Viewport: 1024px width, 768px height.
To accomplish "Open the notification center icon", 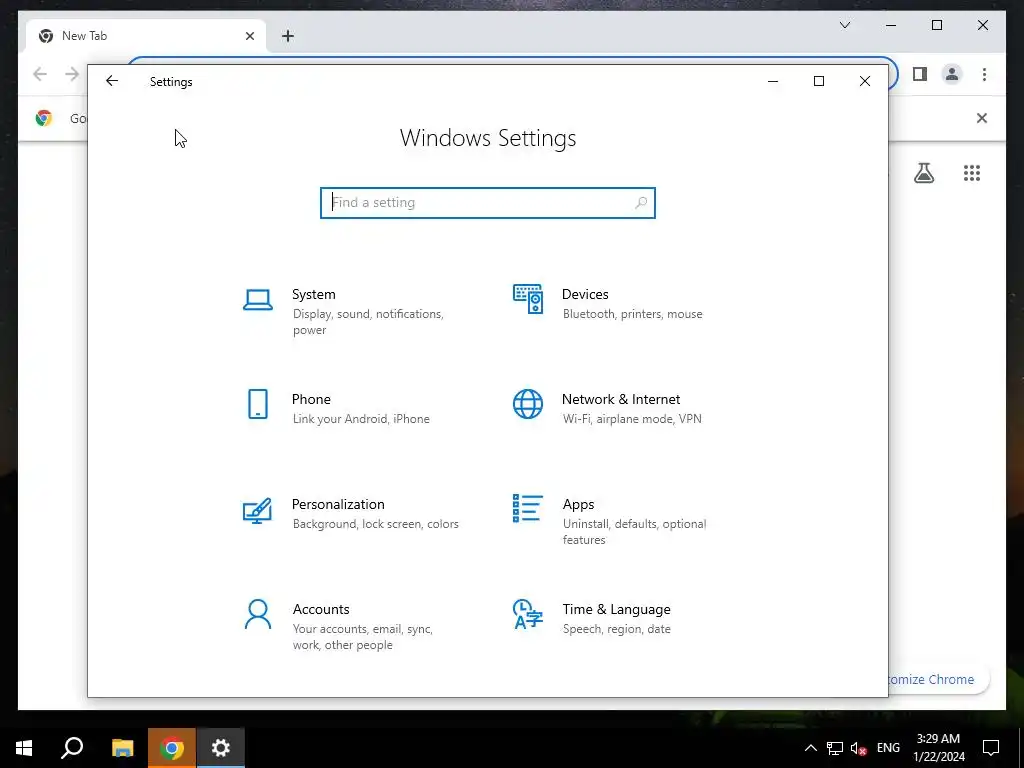I will coord(991,748).
